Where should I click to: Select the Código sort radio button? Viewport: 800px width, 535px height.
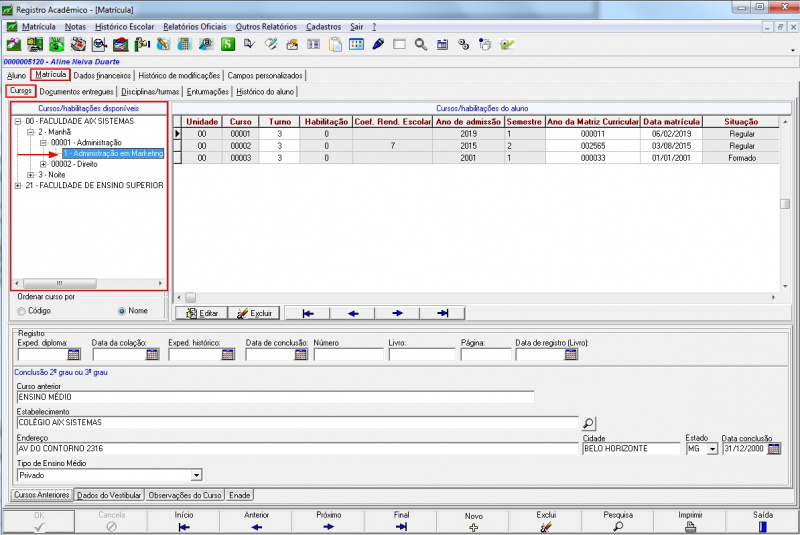(x=21, y=310)
